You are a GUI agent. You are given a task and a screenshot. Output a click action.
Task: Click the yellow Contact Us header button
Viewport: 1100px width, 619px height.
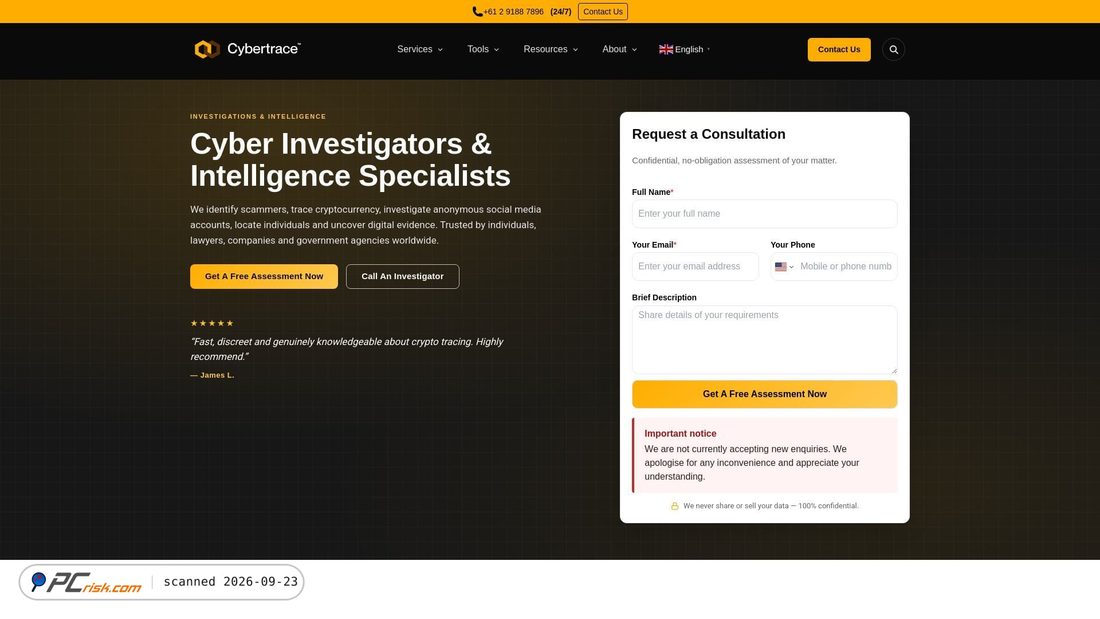point(838,49)
